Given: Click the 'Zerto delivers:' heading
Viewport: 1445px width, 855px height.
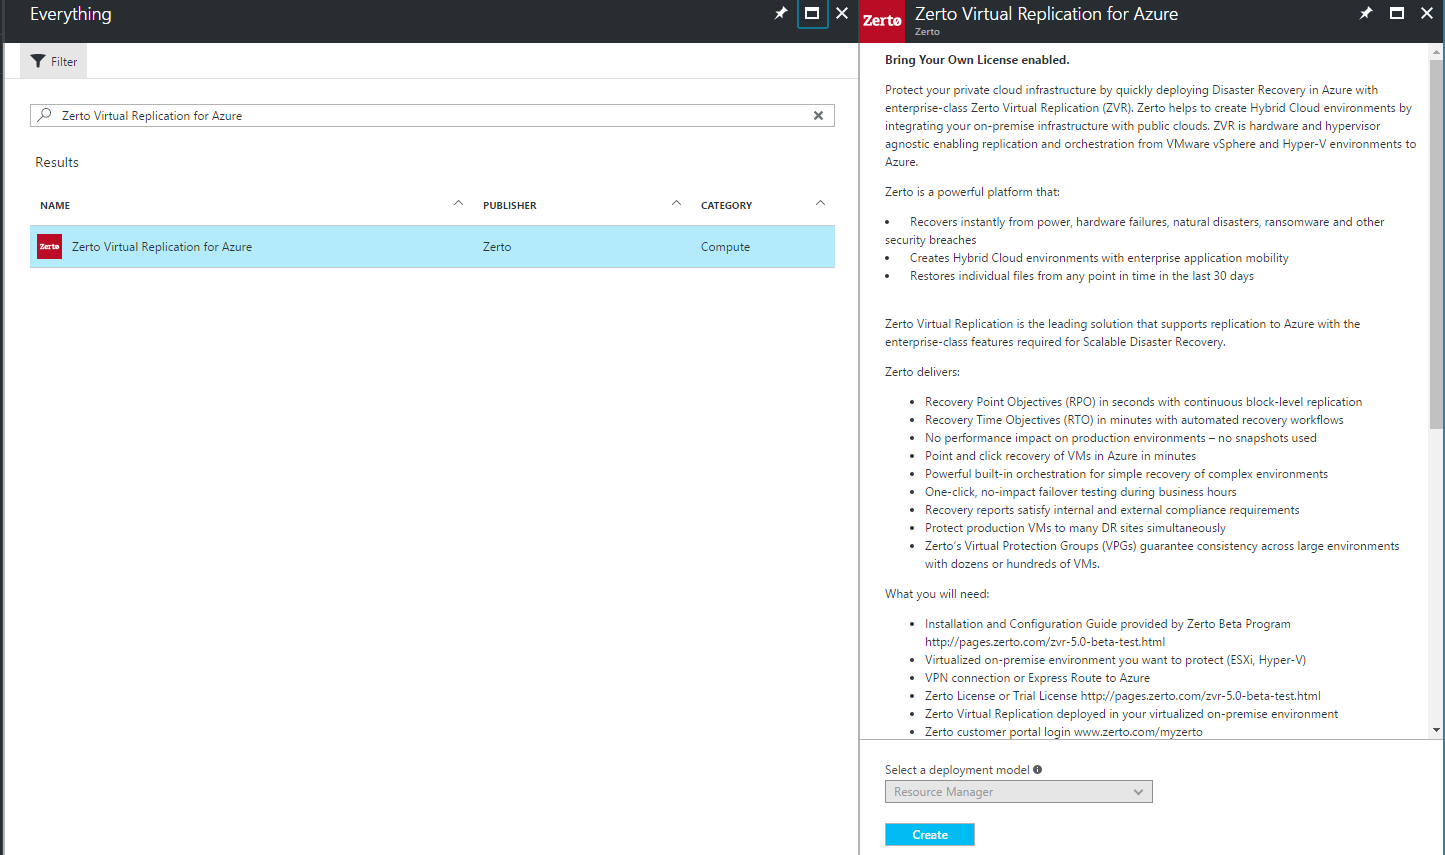Looking at the screenshot, I should (x=922, y=372).
